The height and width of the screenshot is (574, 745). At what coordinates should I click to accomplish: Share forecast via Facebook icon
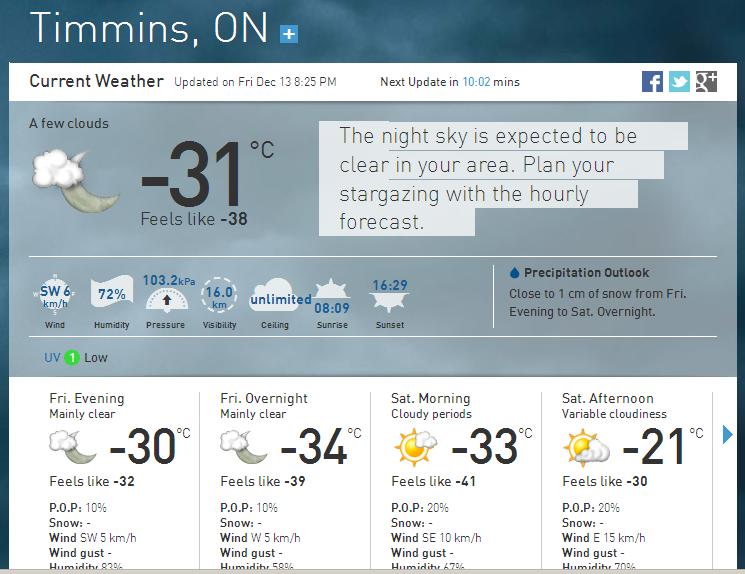(652, 82)
